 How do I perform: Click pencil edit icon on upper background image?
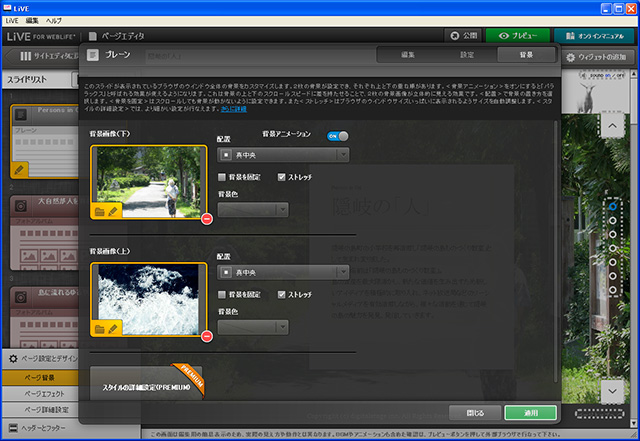(x=114, y=328)
